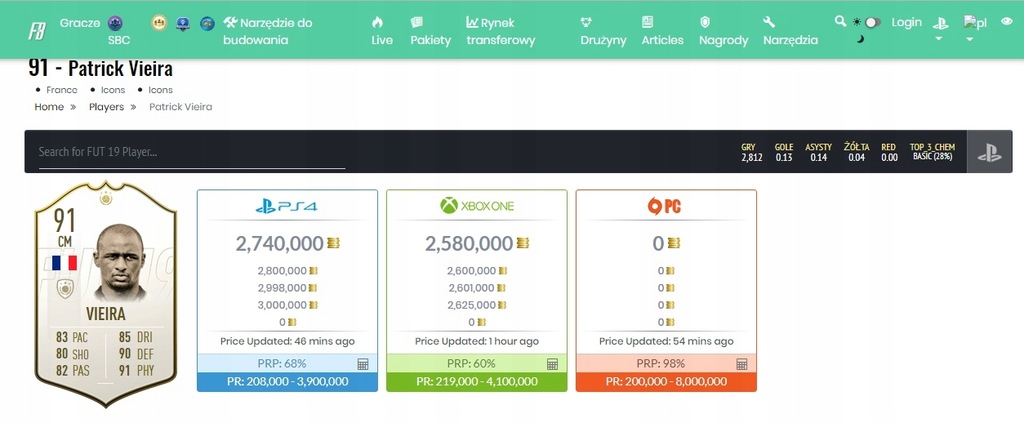The image size is (1024, 423).
Task: Click the Pakiety cards icon
Action: click(x=416, y=22)
